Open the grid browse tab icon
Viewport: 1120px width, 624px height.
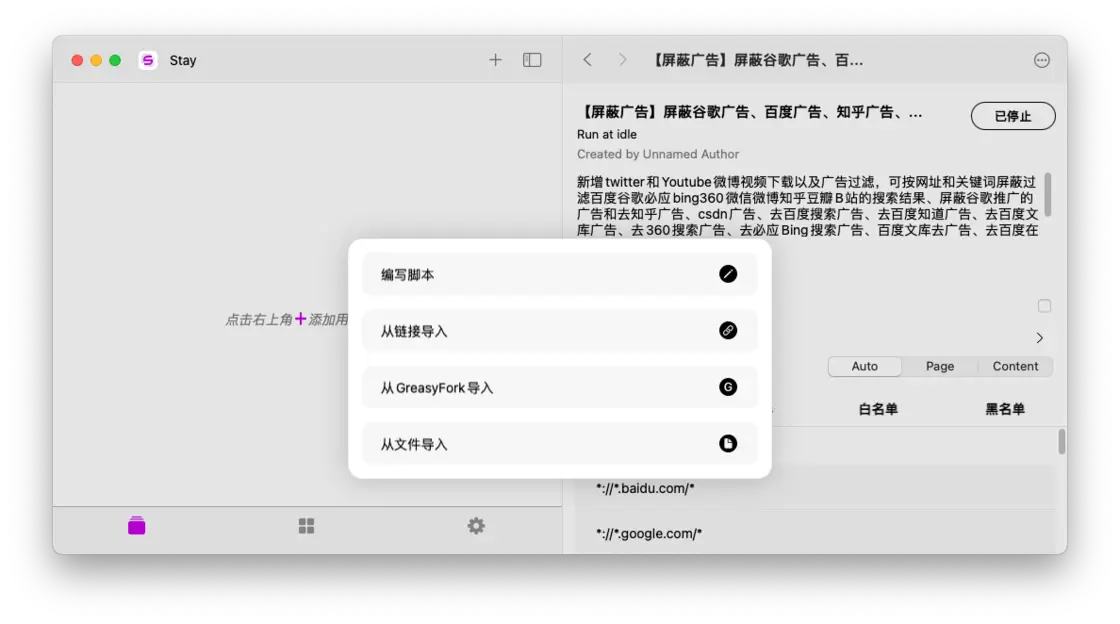click(306, 526)
